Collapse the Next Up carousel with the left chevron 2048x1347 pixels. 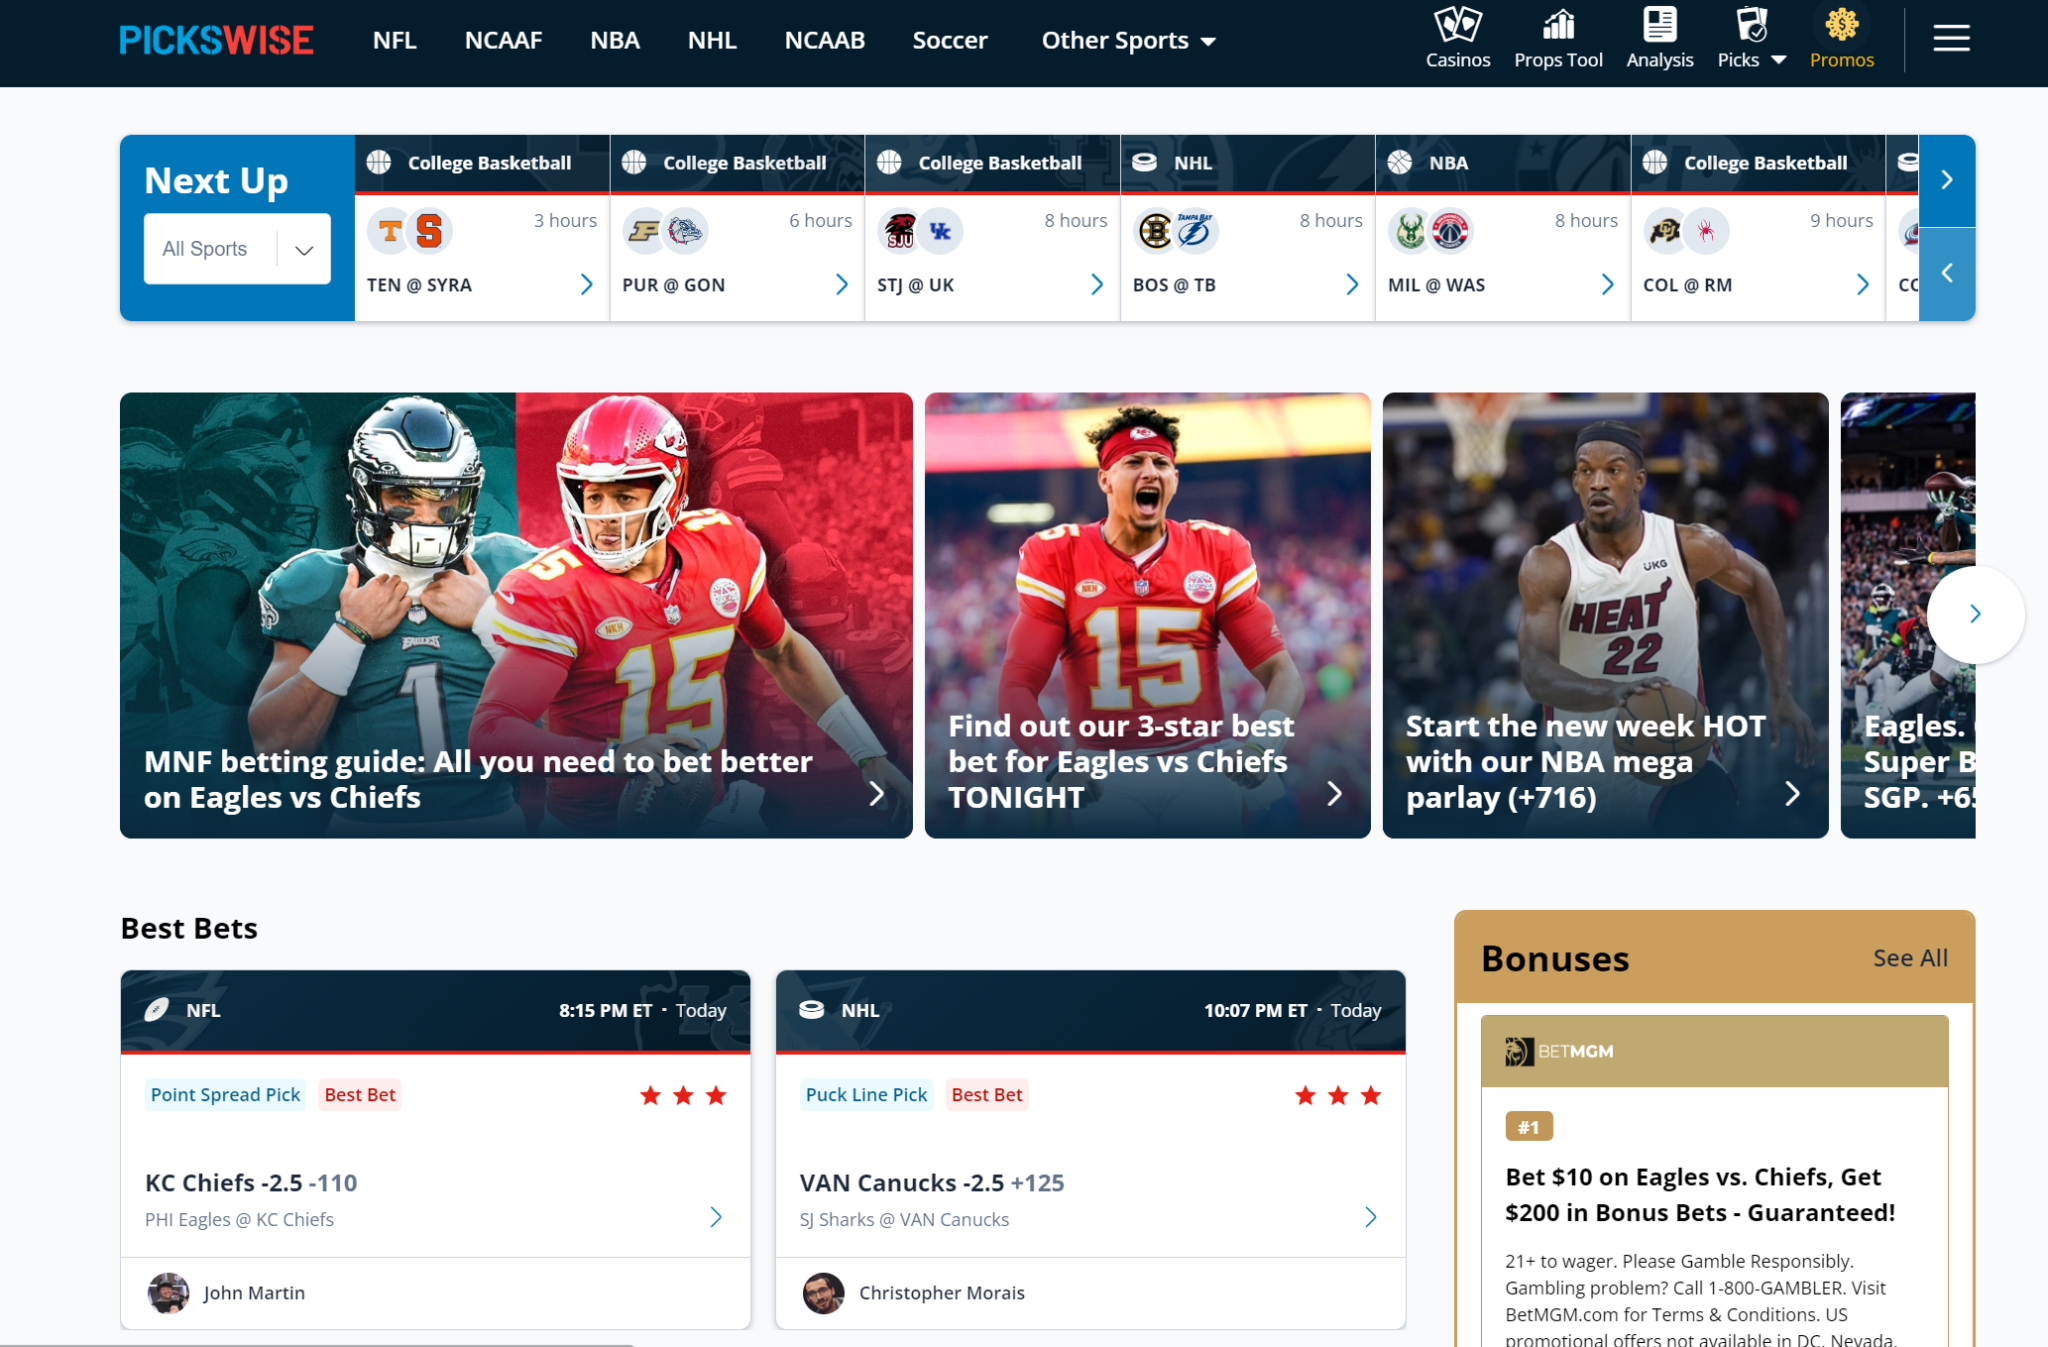click(1947, 273)
